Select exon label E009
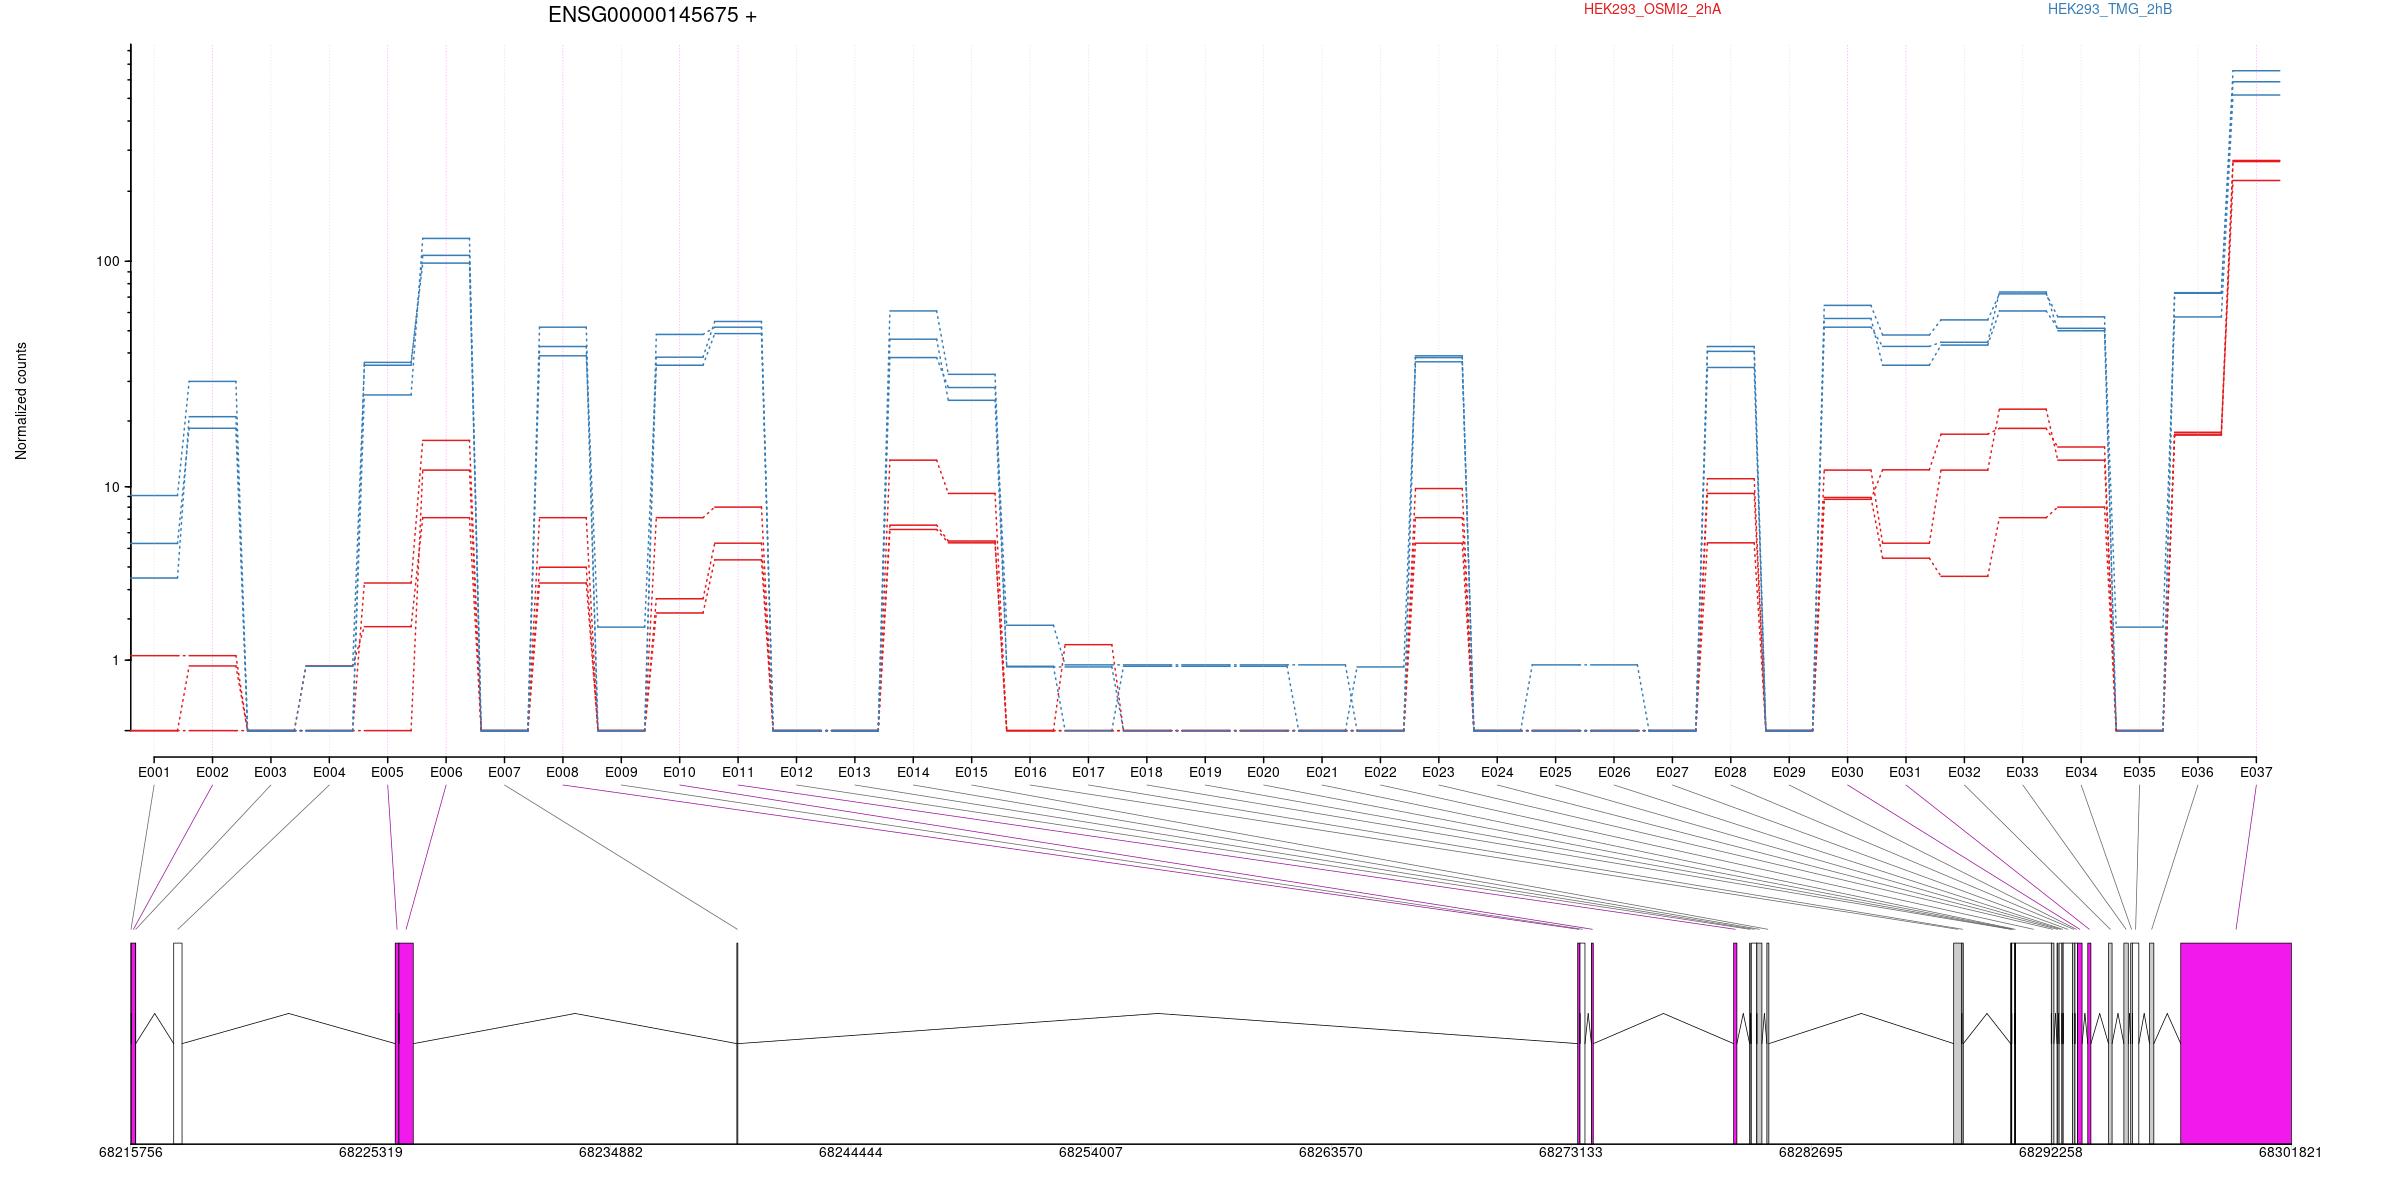 pos(621,772)
